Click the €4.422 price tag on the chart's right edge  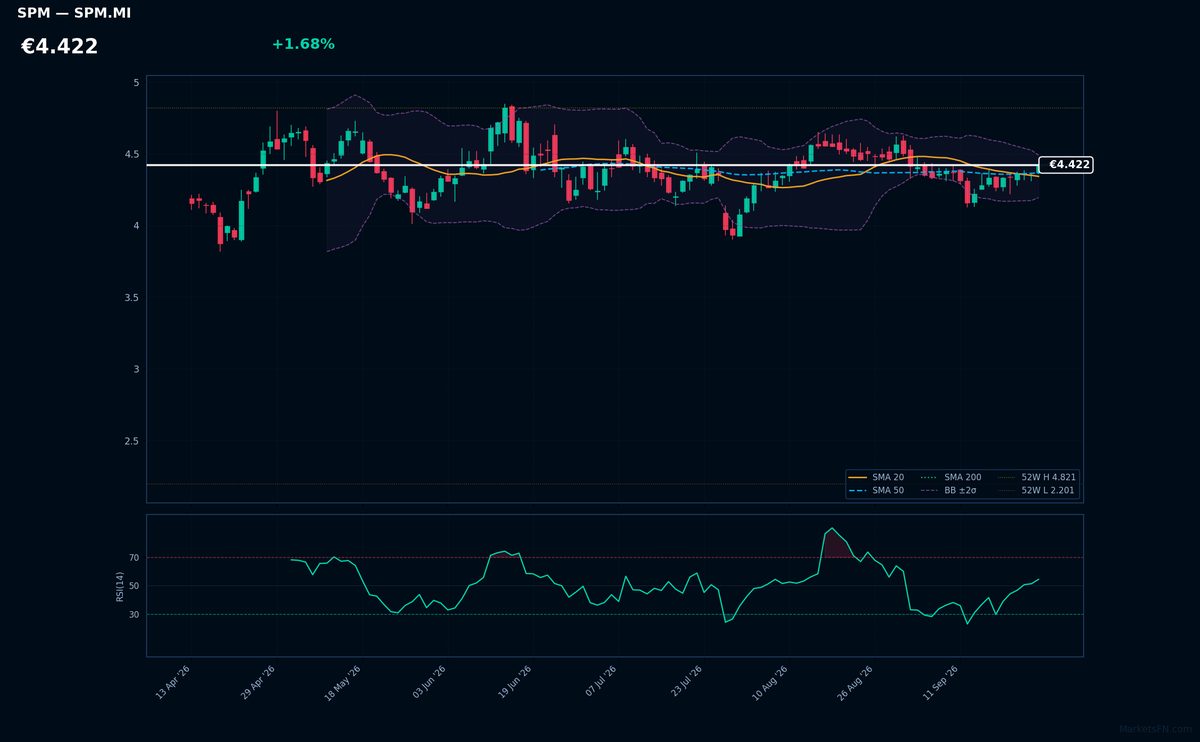[1066, 165]
